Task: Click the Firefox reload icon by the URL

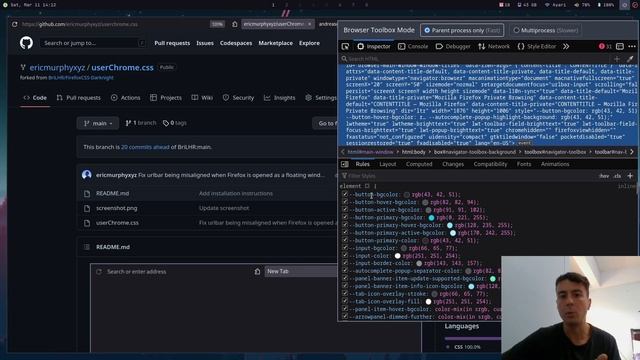Action: tap(15, 24)
